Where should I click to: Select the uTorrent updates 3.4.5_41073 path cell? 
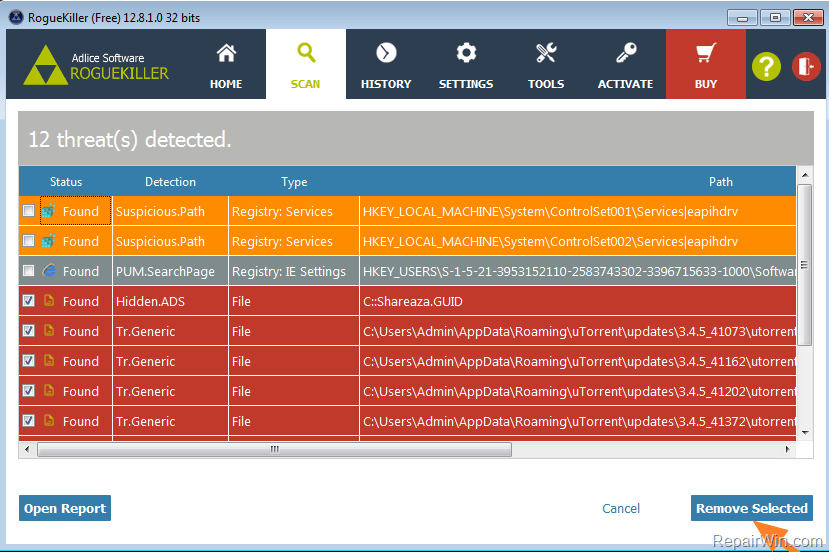tap(578, 331)
